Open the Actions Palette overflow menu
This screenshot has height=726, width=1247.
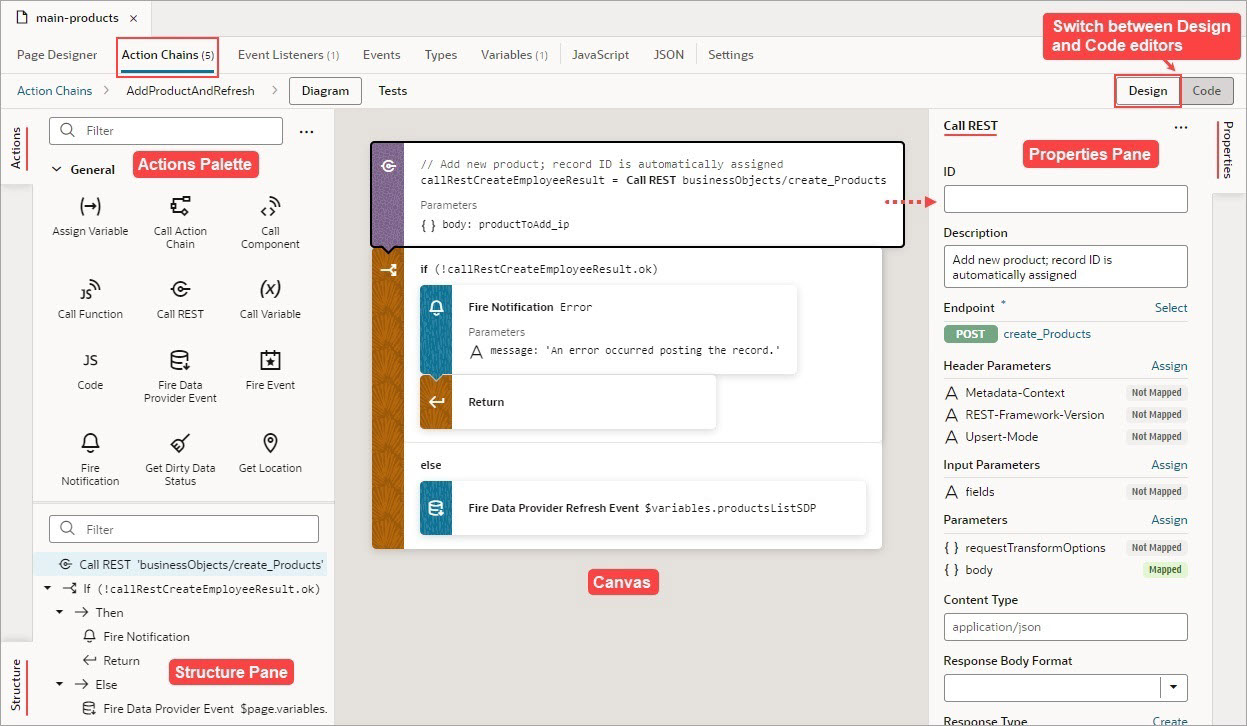[306, 131]
